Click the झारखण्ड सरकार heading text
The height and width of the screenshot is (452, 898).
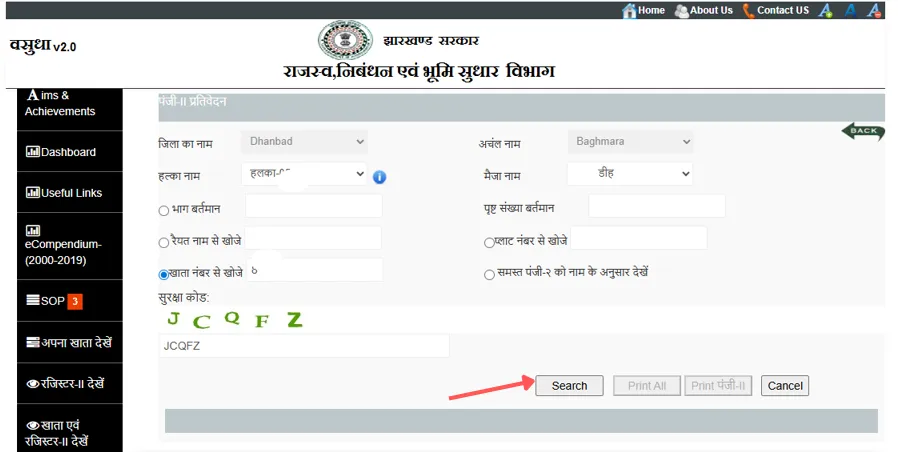point(431,41)
